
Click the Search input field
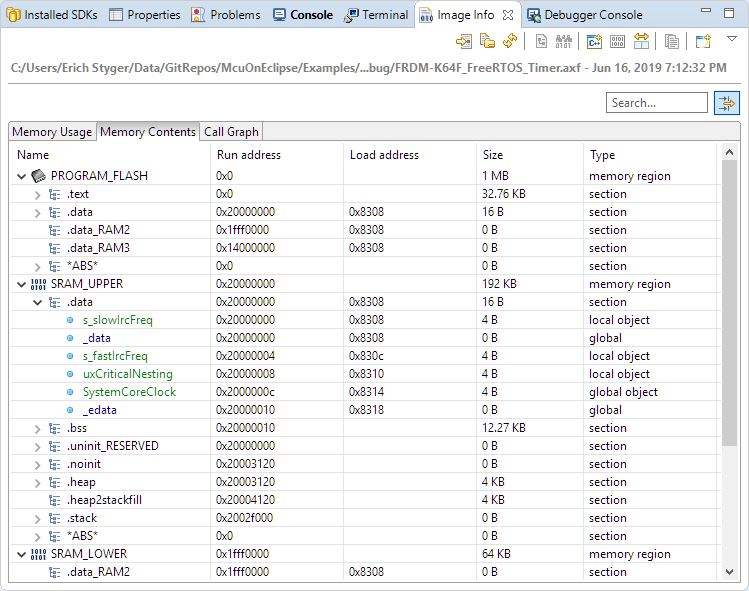tap(657, 103)
